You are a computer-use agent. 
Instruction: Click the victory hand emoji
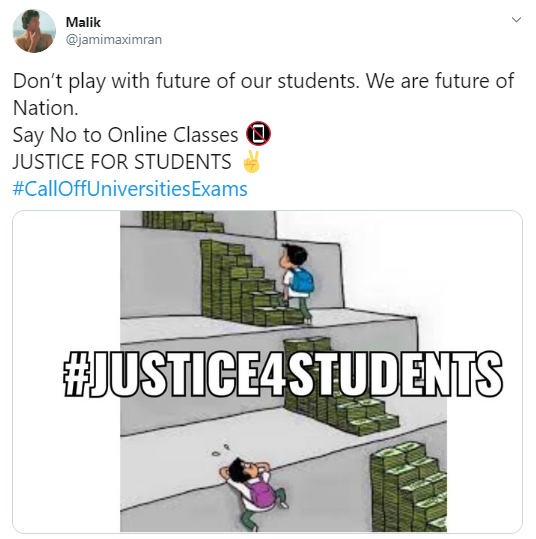[252, 162]
